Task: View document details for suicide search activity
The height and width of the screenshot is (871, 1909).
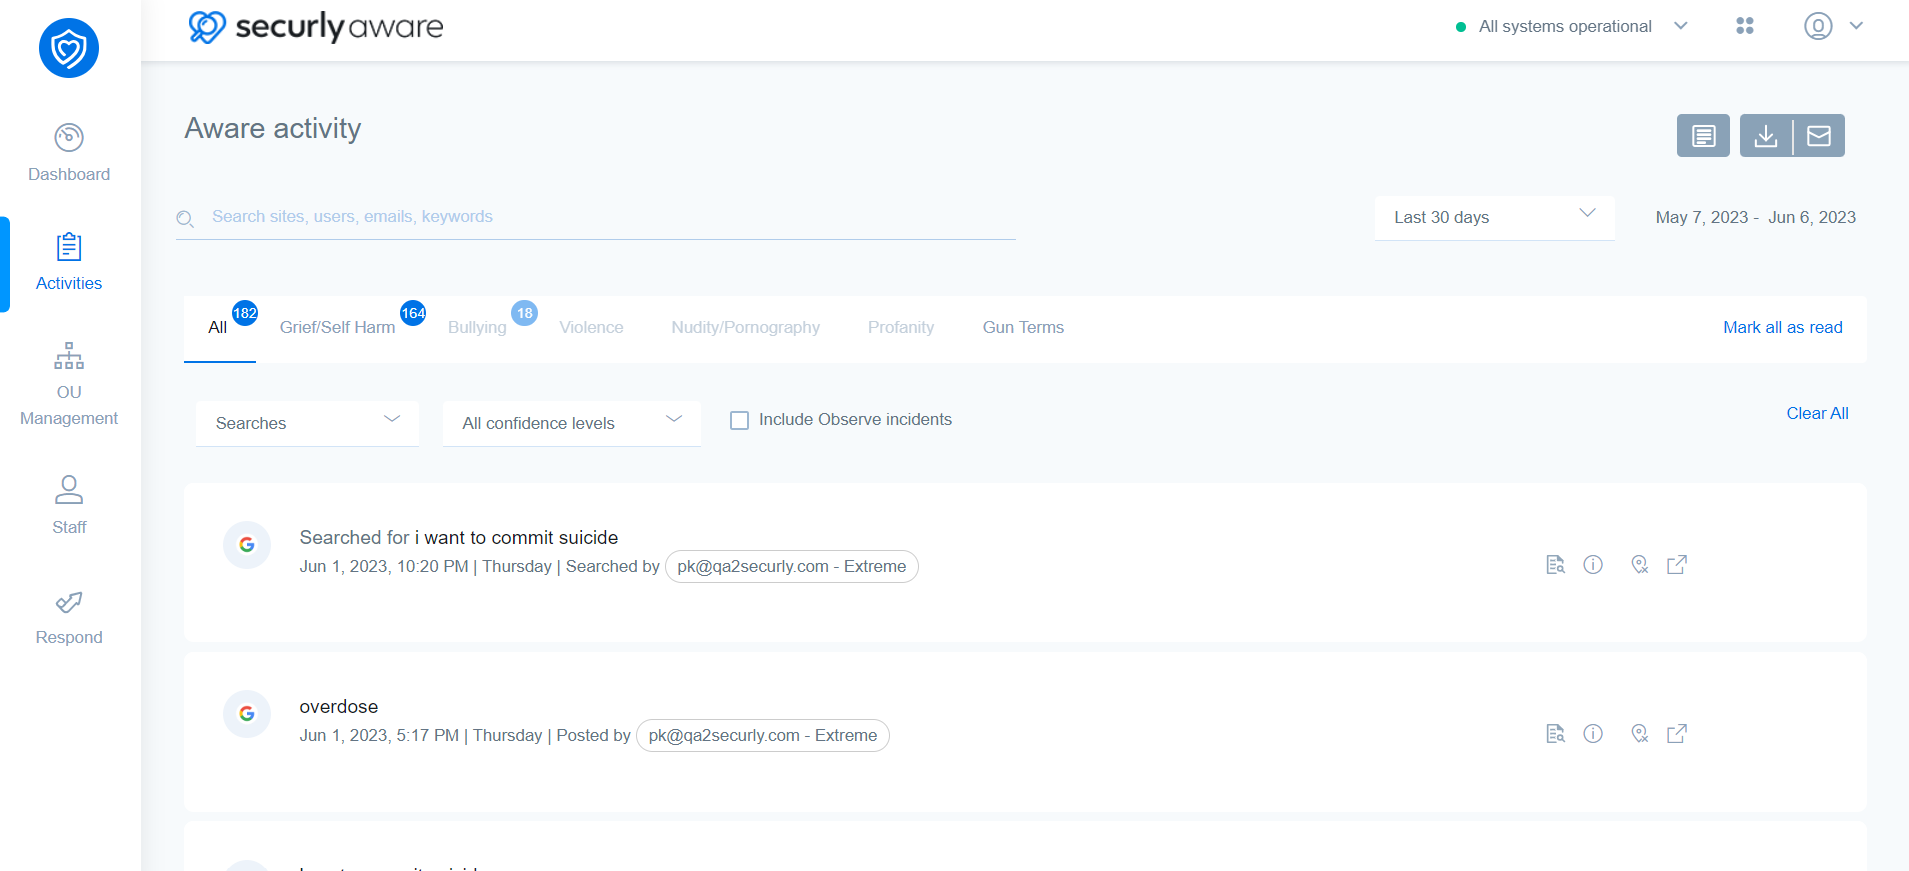Action: 1555,565
